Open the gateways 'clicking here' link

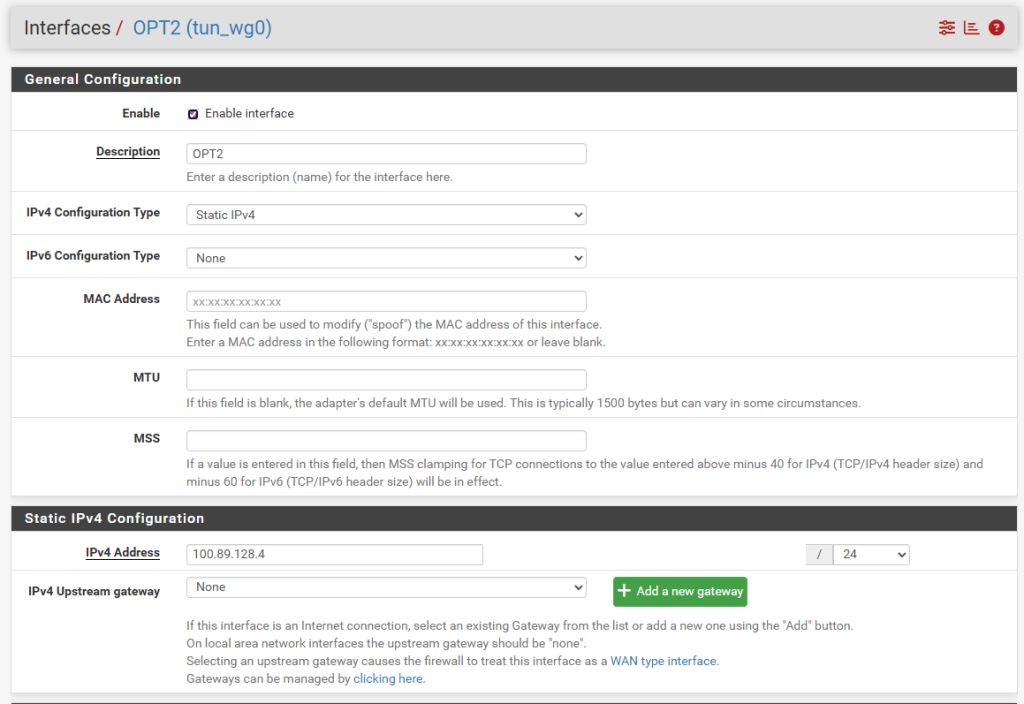pos(388,679)
